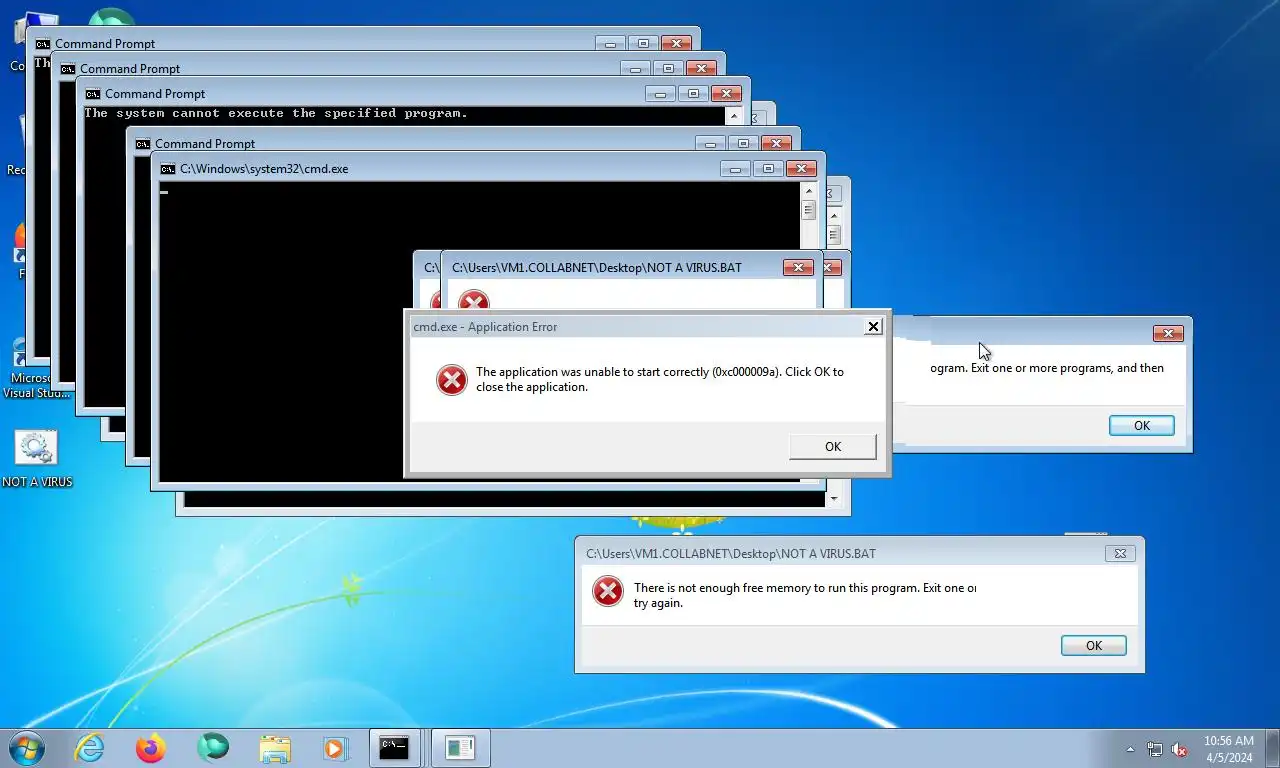Minimize Command Prompt showing 'cannot execute' message
The width and height of the screenshot is (1280, 768).
pyautogui.click(x=660, y=94)
